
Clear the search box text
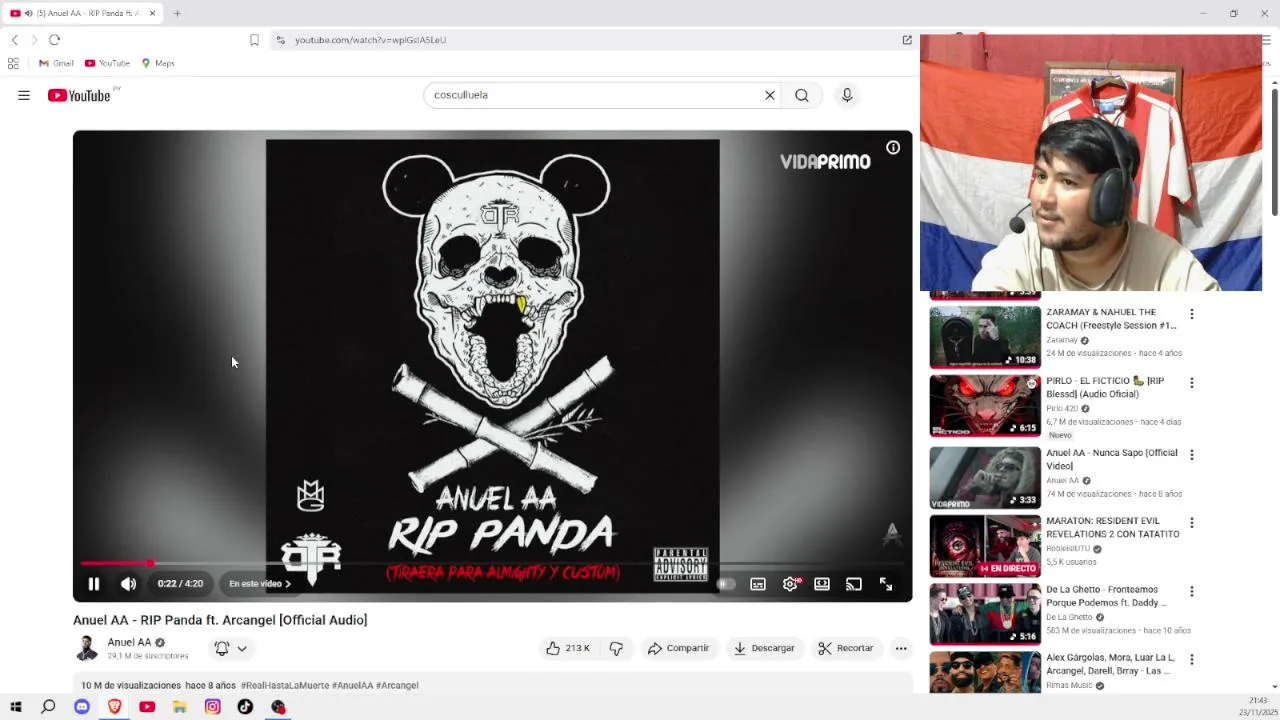770,95
